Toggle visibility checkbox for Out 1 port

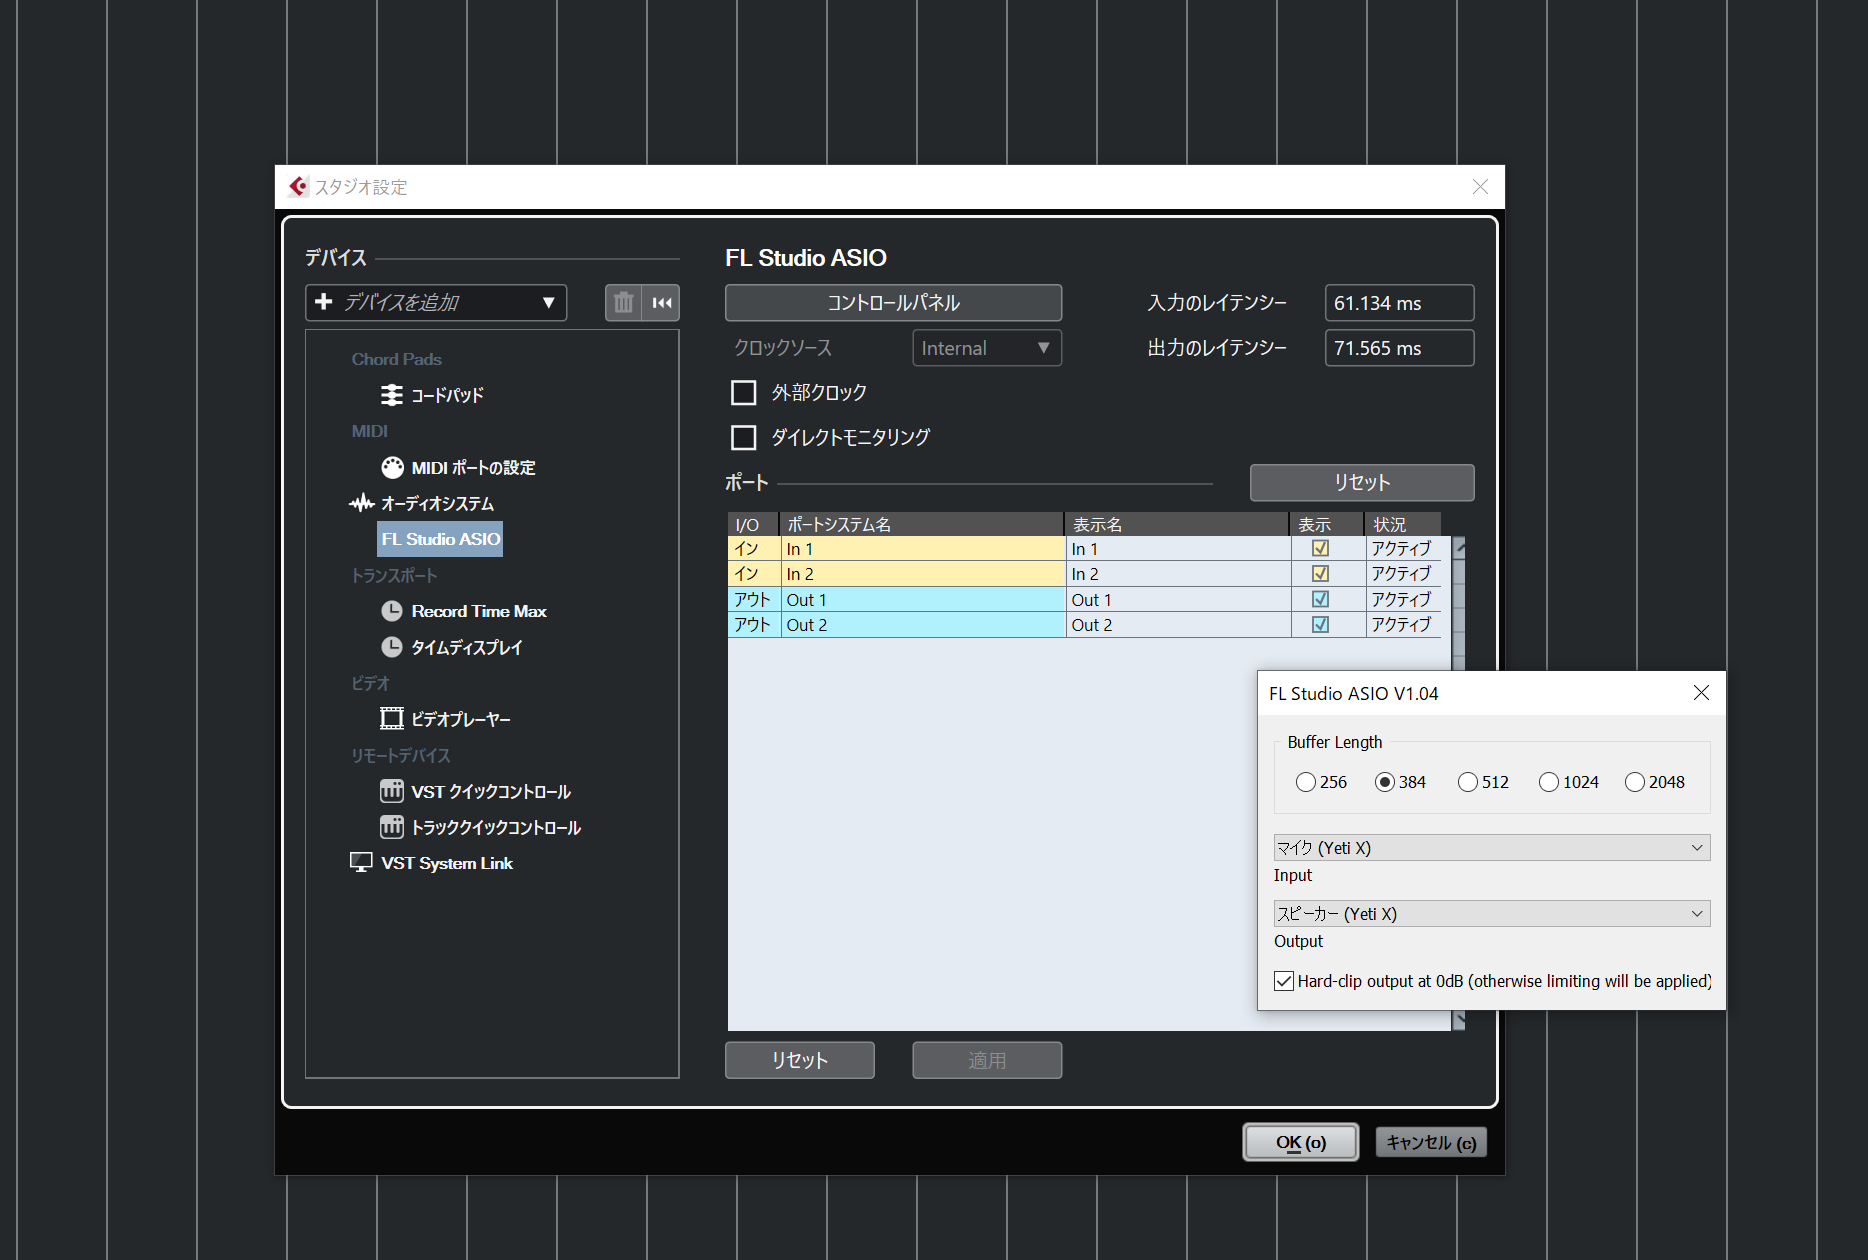coord(1320,599)
